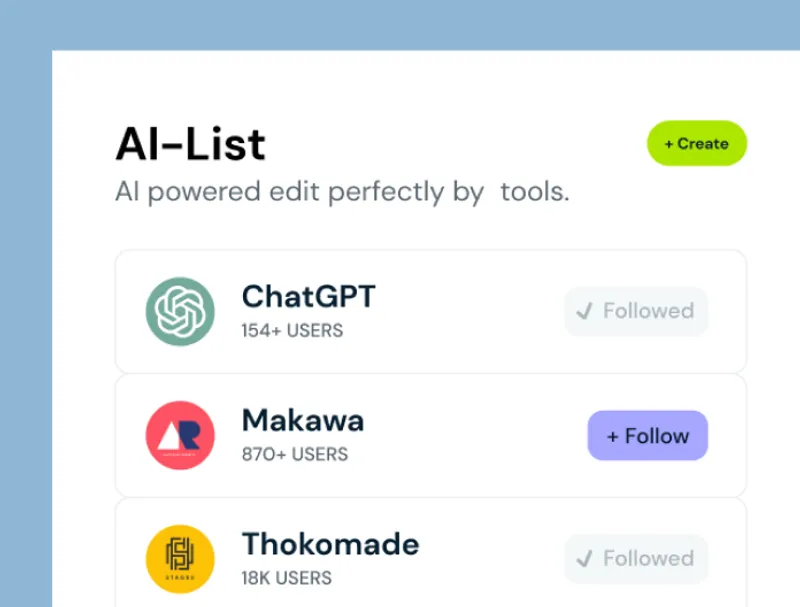Follow Makawa by clicking its Follow button
This screenshot has width=800, height=607.
648,435
